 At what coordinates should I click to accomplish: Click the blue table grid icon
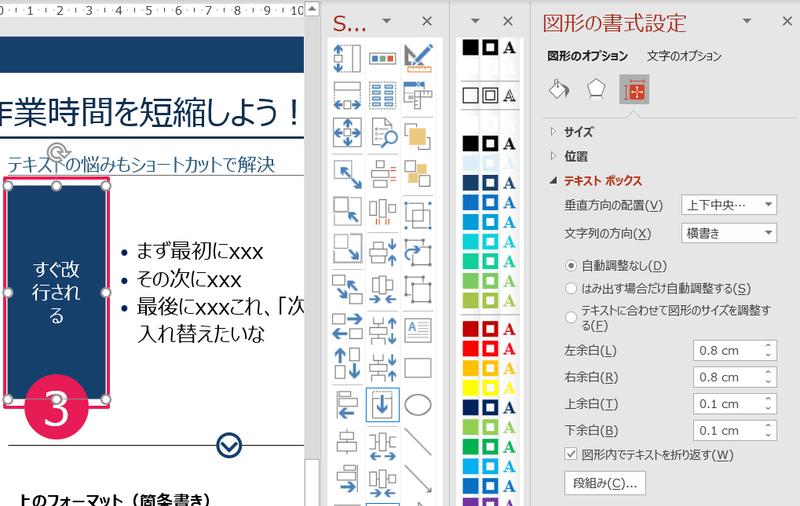pyautogui.click(x=382, y=95)
